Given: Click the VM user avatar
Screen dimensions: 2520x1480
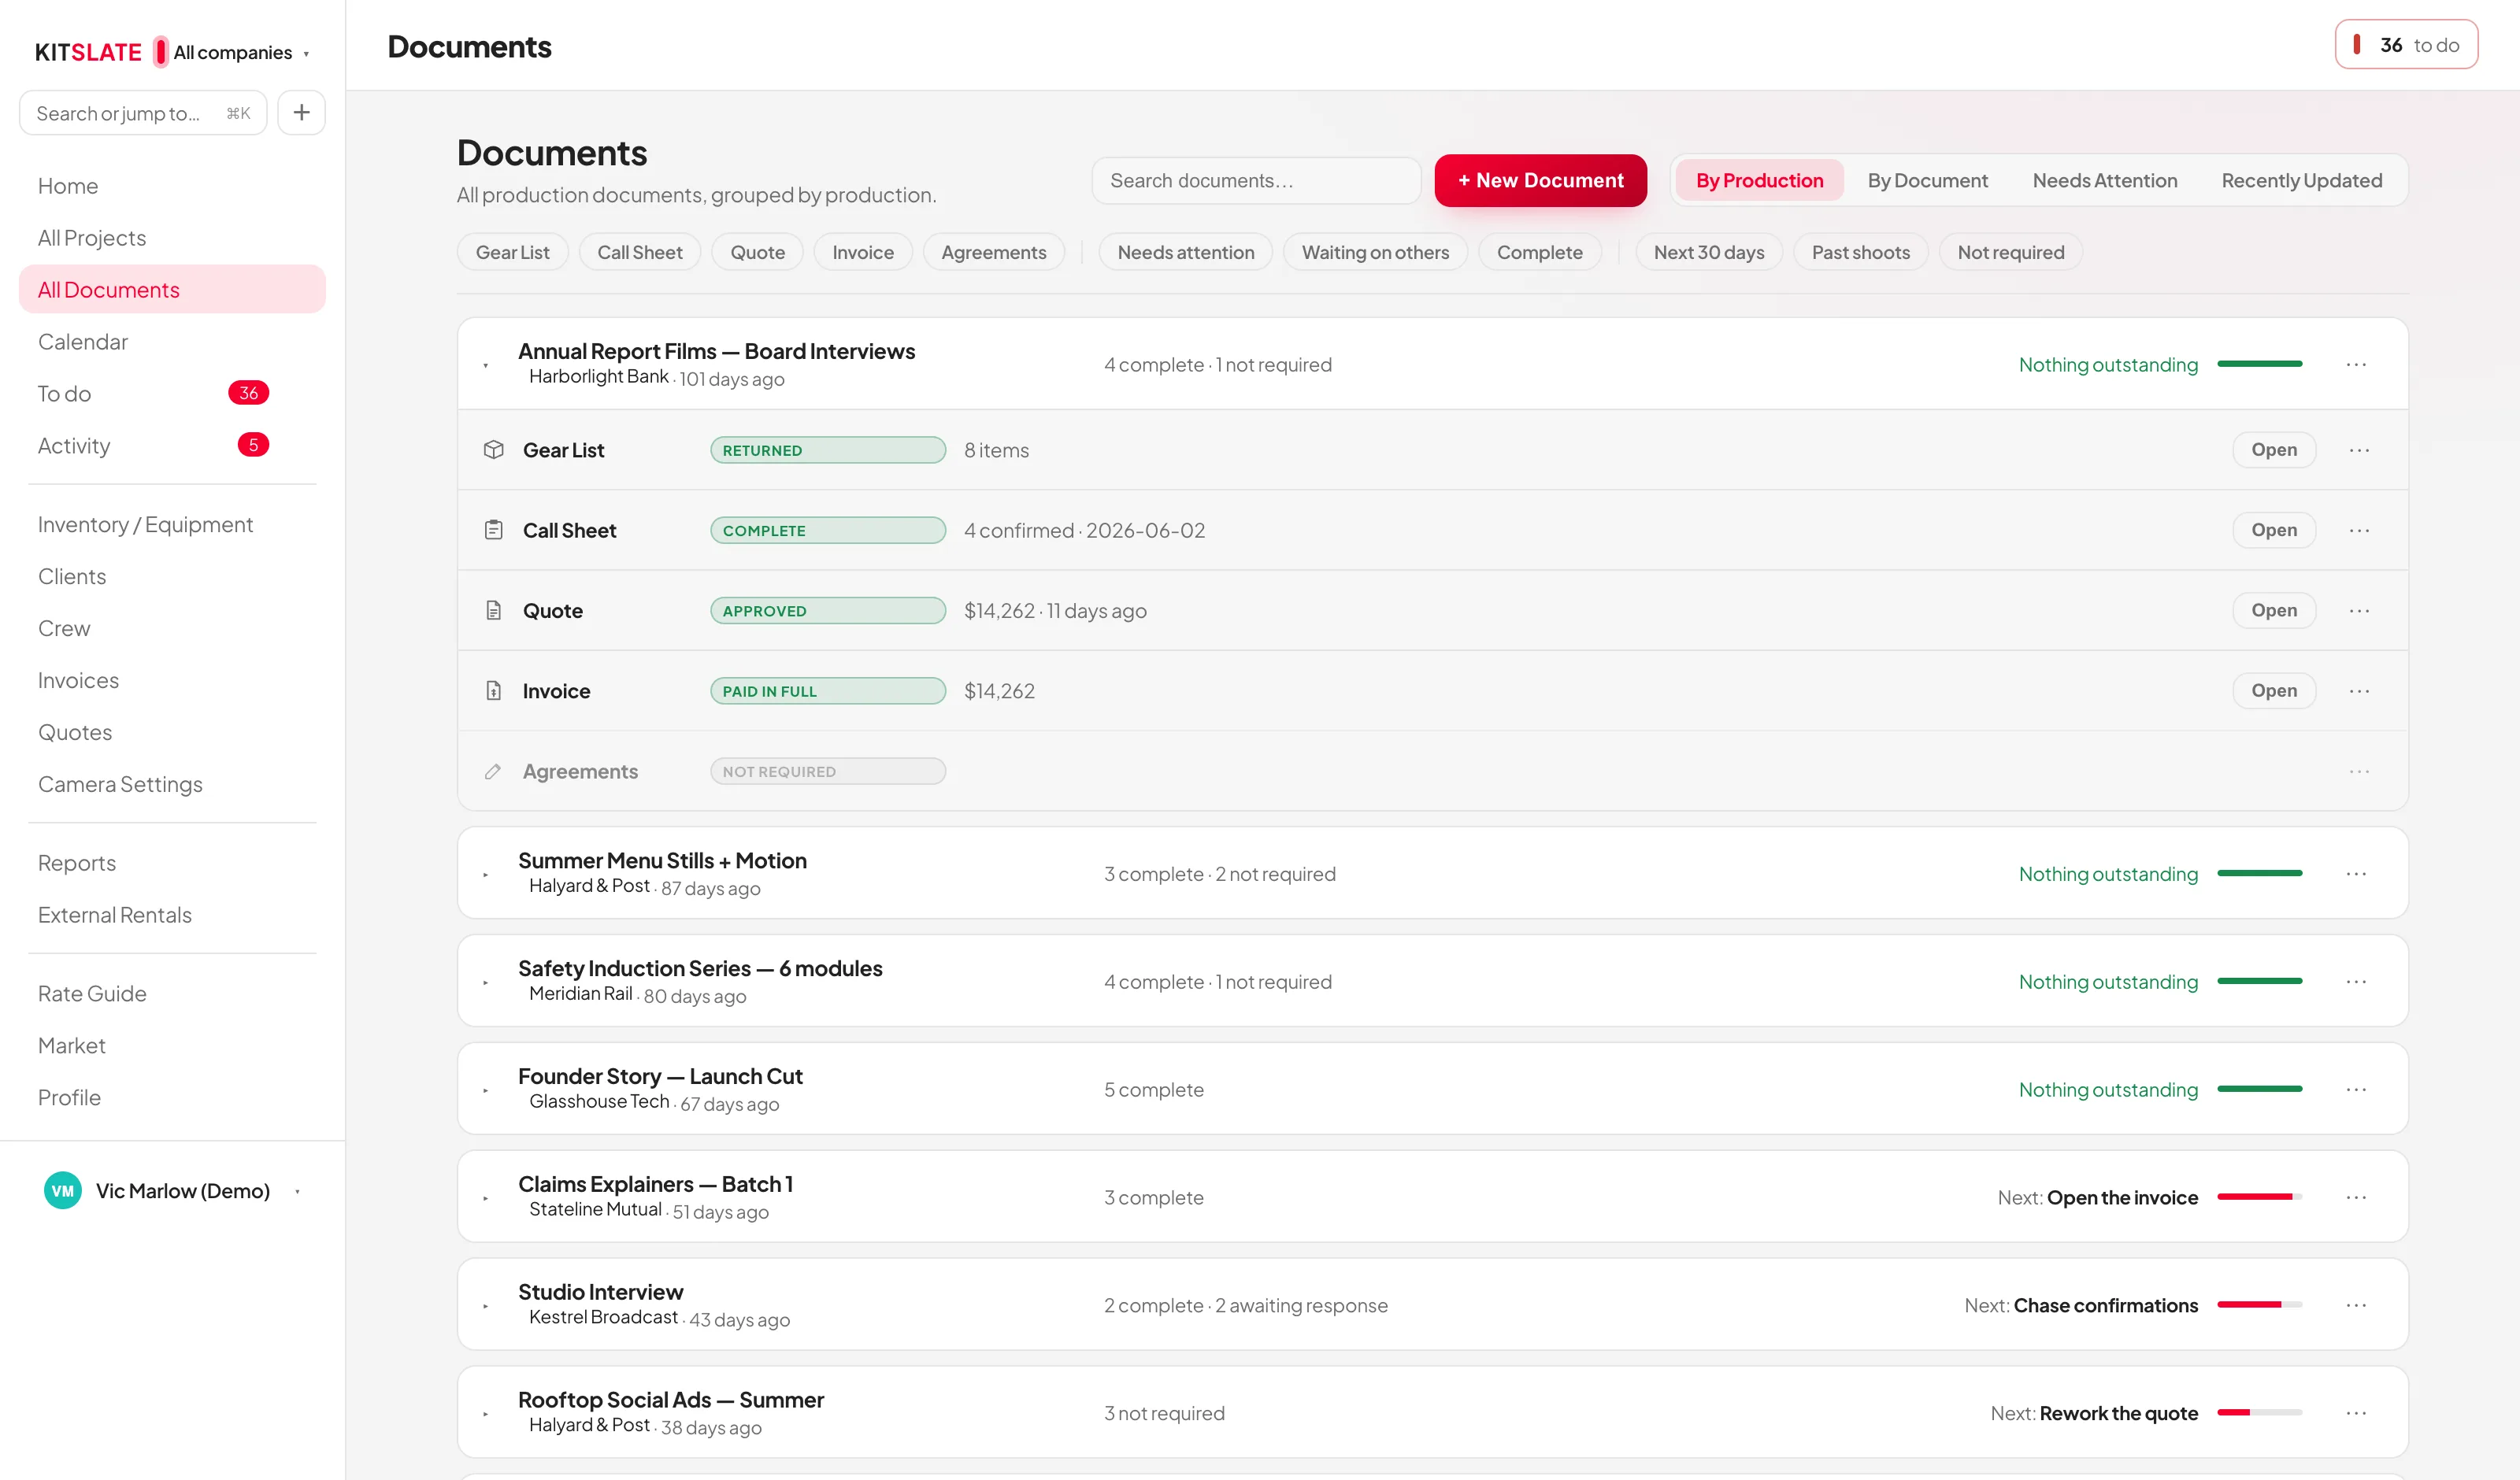Looking at the screenshot, I should point(63,1191).
